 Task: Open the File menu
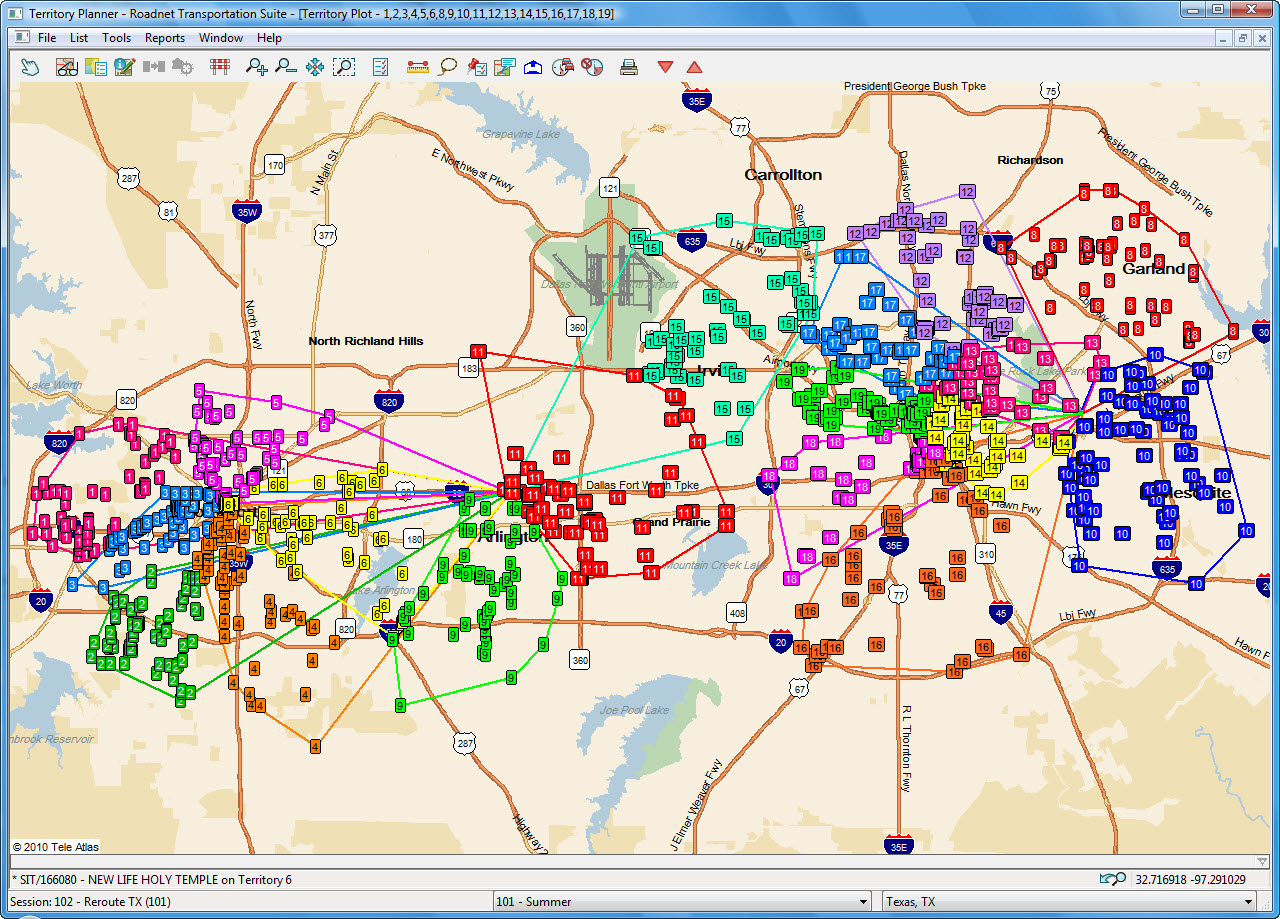[47, 38]
